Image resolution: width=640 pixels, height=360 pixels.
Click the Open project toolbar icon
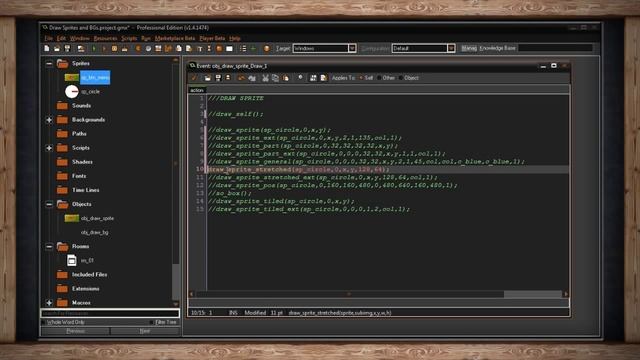(x=57, y=49)
